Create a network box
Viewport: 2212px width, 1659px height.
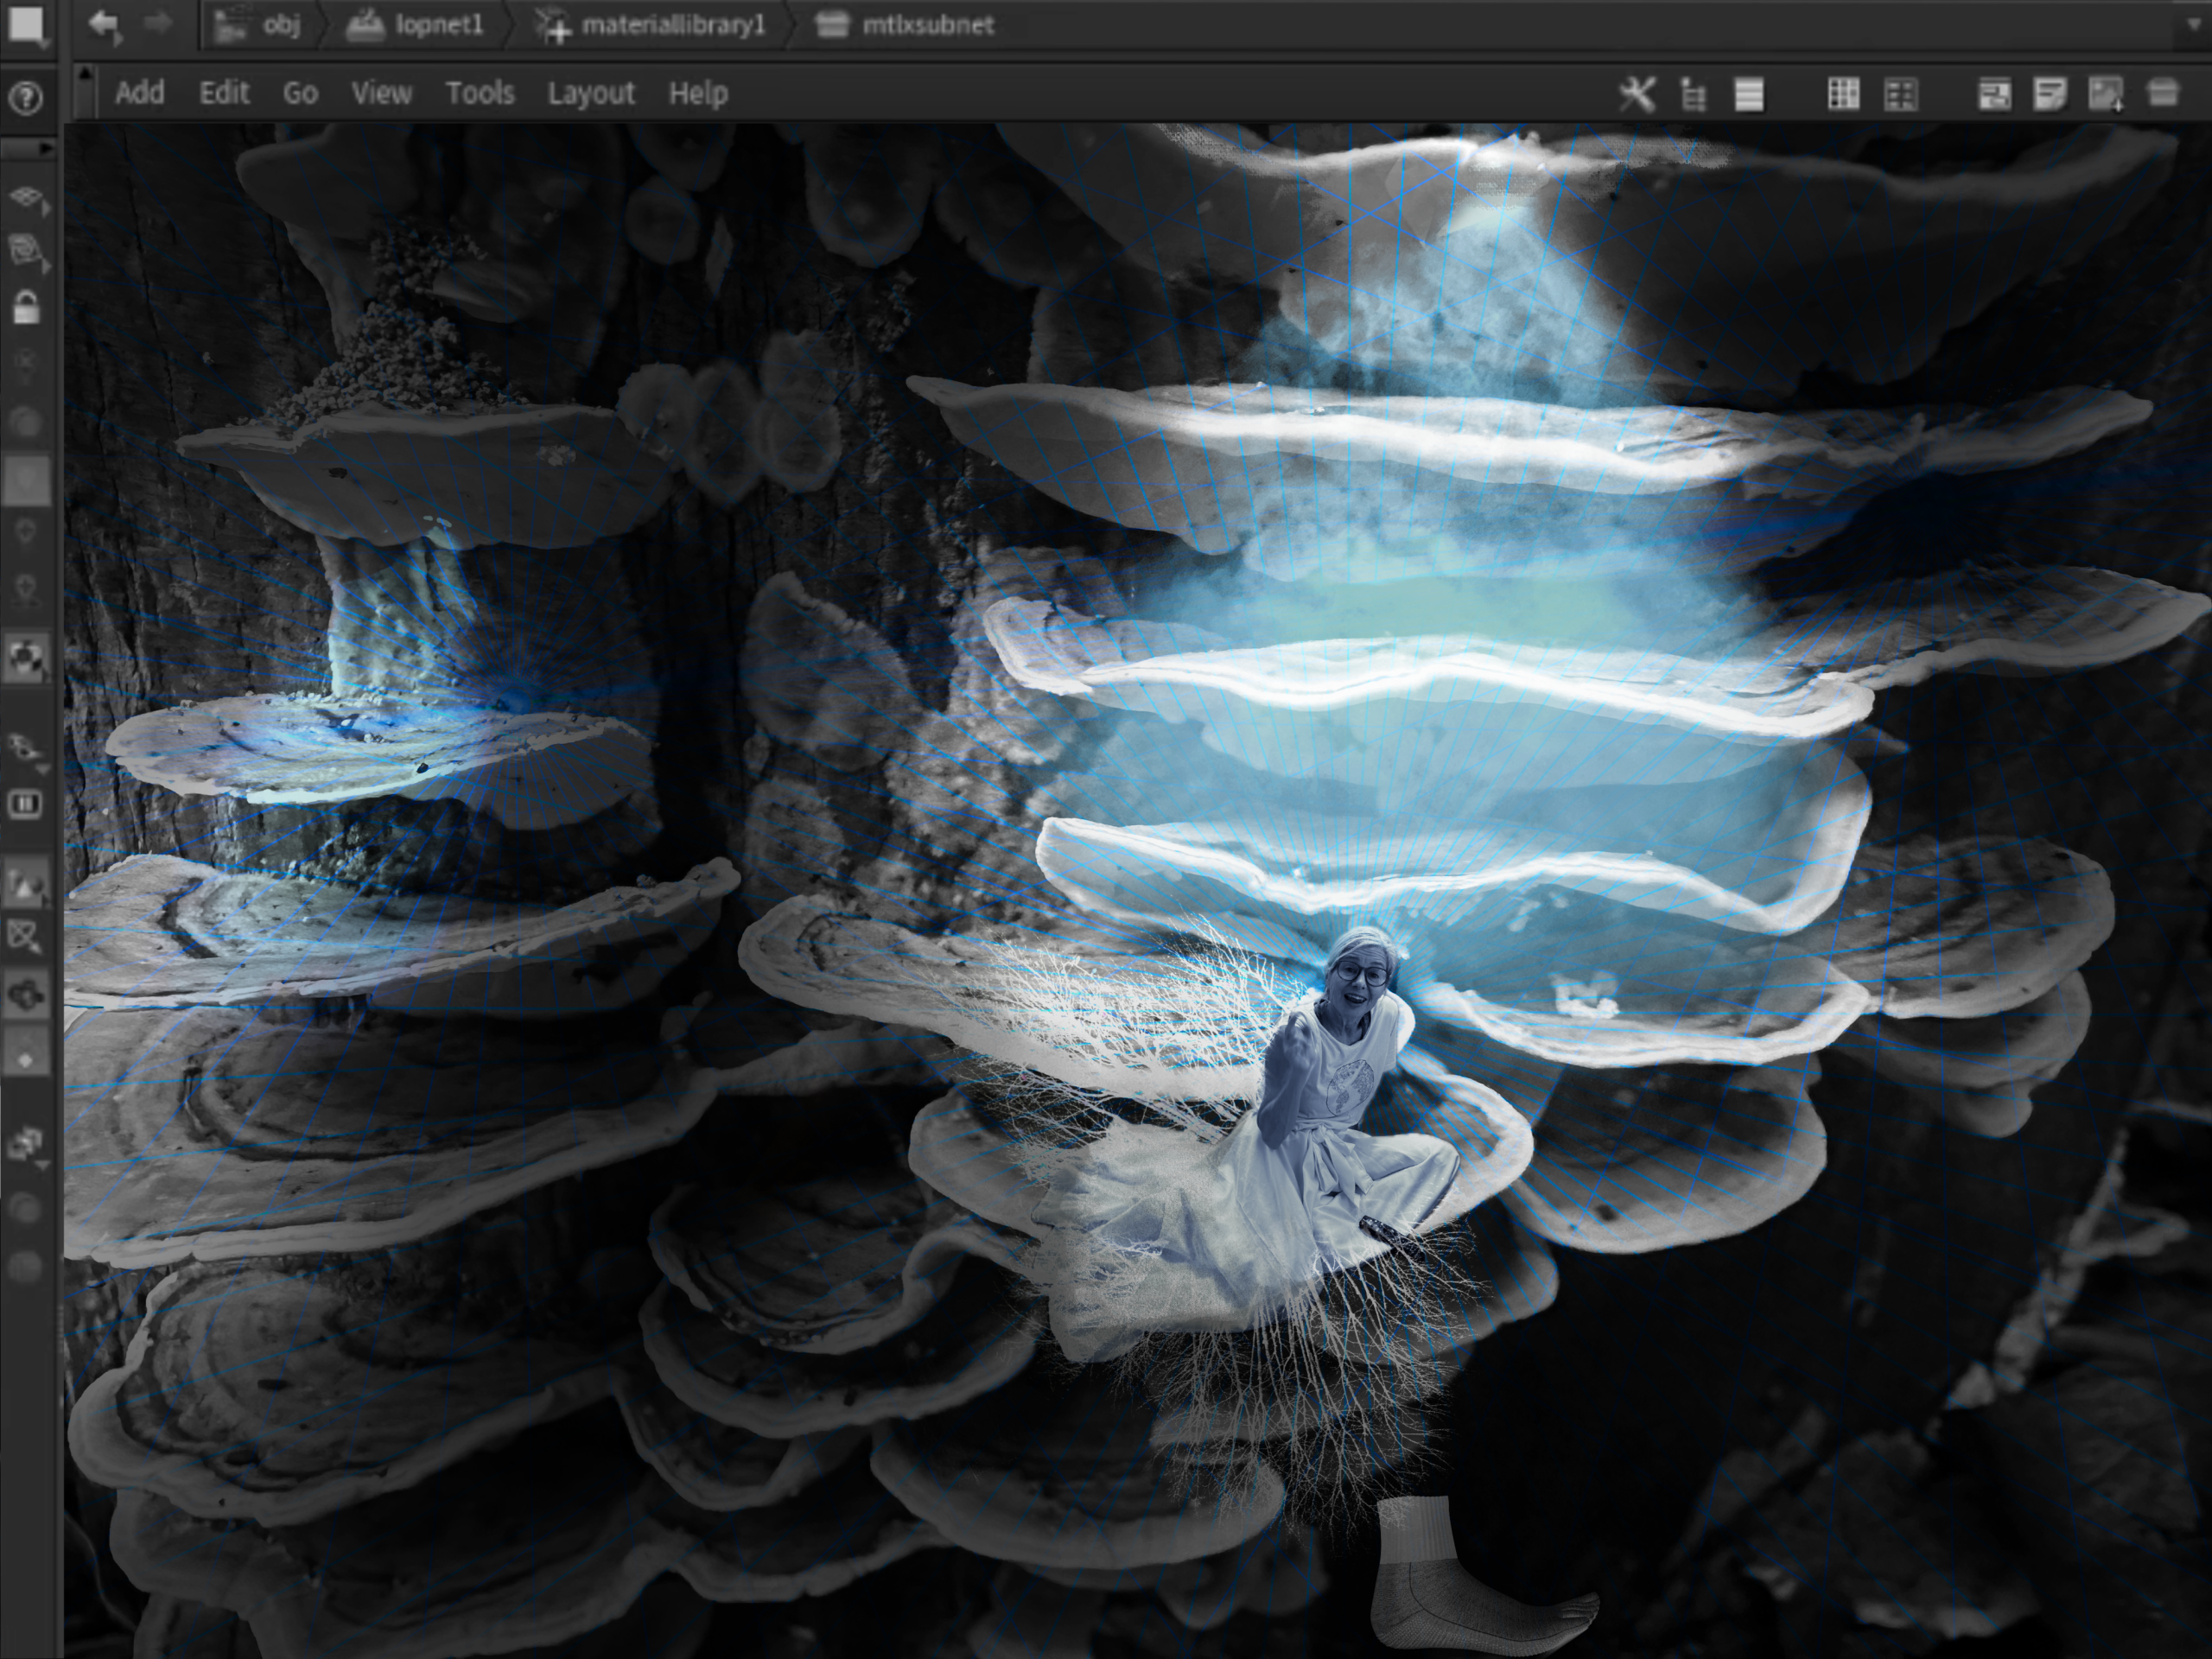tap(2162, 95)
